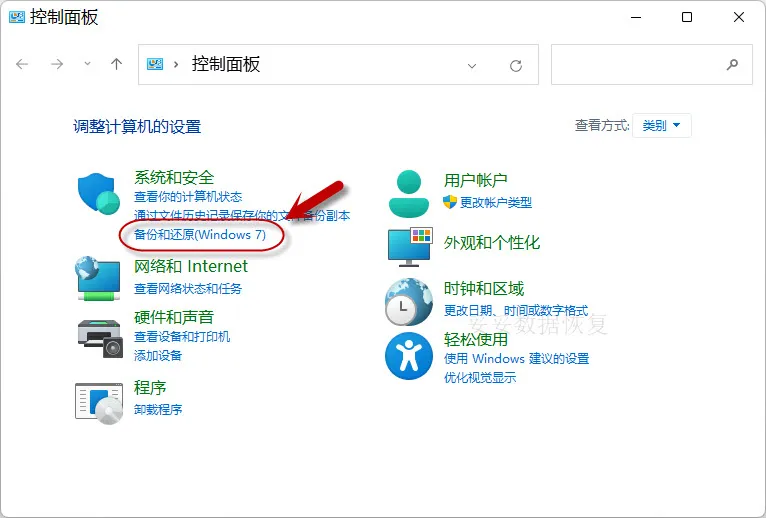Click 控制面板 breadcrumb in address bar
The height and width of the screenshot is (518, 766).
coord(225,64)
